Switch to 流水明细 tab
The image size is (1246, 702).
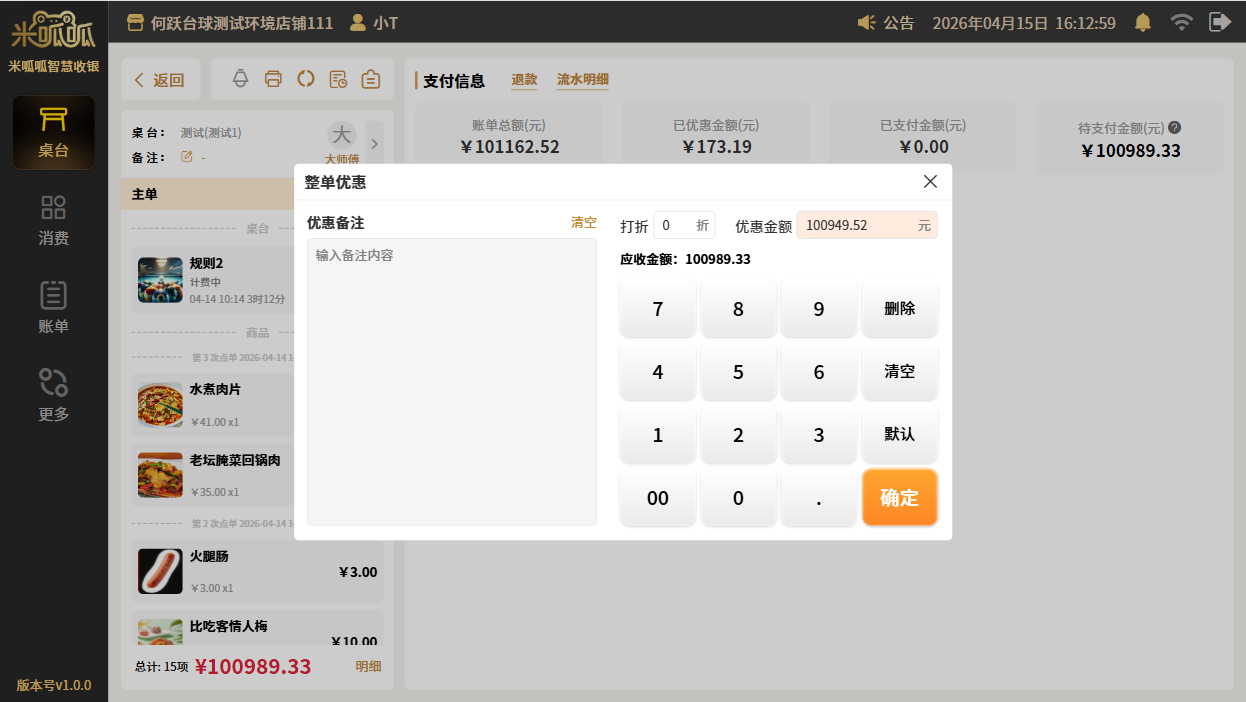[583, 80]
